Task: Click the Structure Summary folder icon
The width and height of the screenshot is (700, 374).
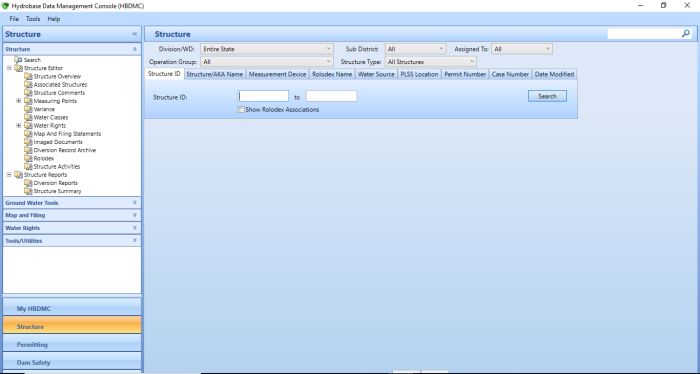Action: 28,191
